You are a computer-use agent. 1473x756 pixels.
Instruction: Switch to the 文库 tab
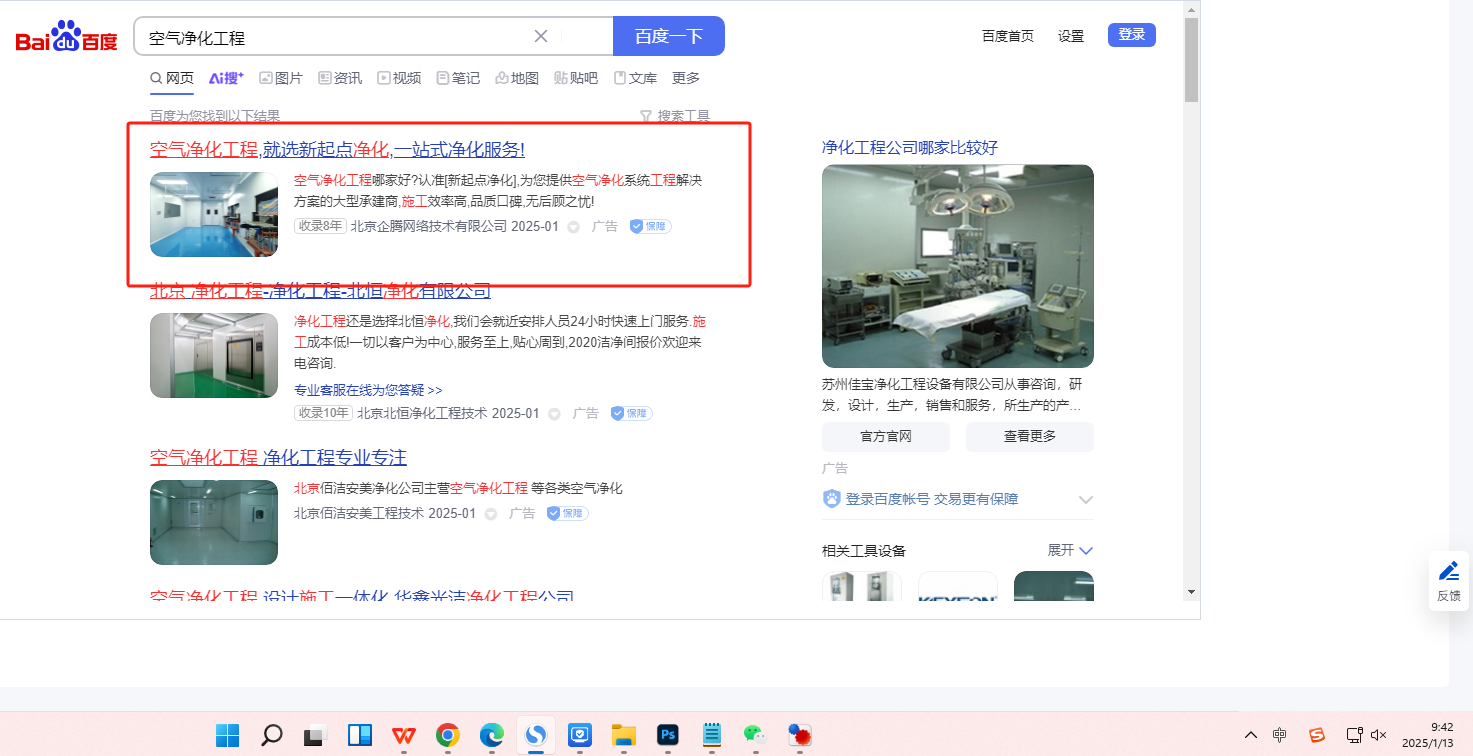pyautogui.click(x=635, y=78)
